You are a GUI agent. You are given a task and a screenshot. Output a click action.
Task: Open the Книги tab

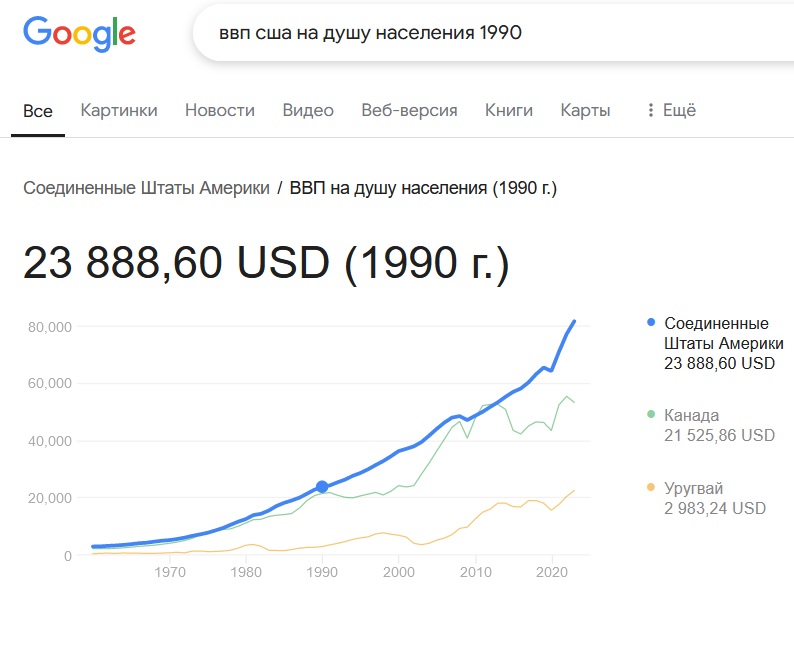(x=509, y=110)
